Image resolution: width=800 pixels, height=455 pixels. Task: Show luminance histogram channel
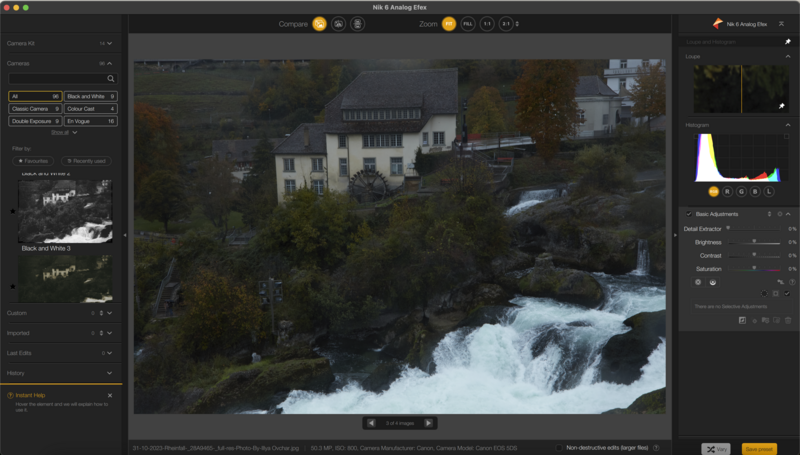coord(769,192)
